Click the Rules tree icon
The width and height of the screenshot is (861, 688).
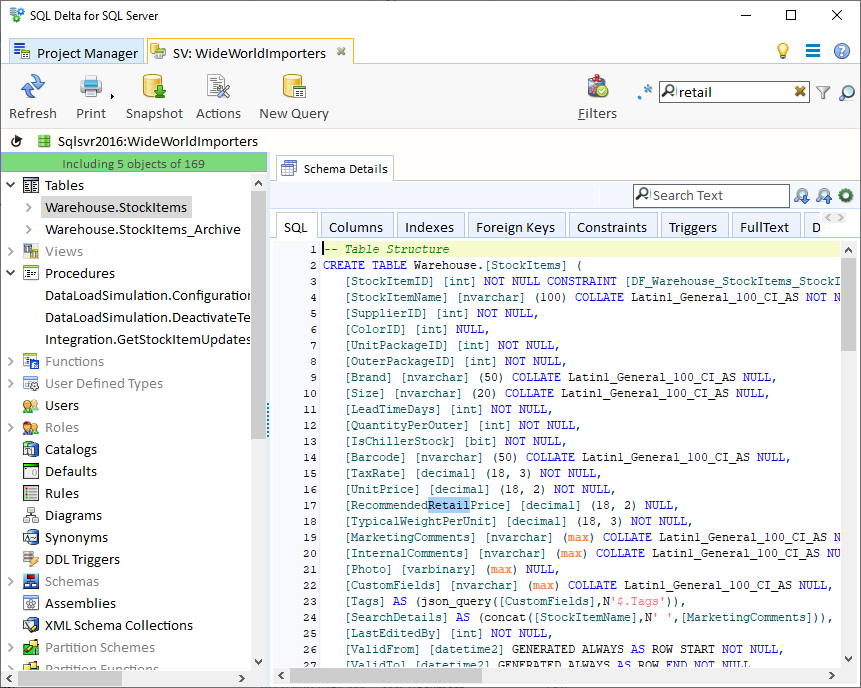click(x=31, y=493)
